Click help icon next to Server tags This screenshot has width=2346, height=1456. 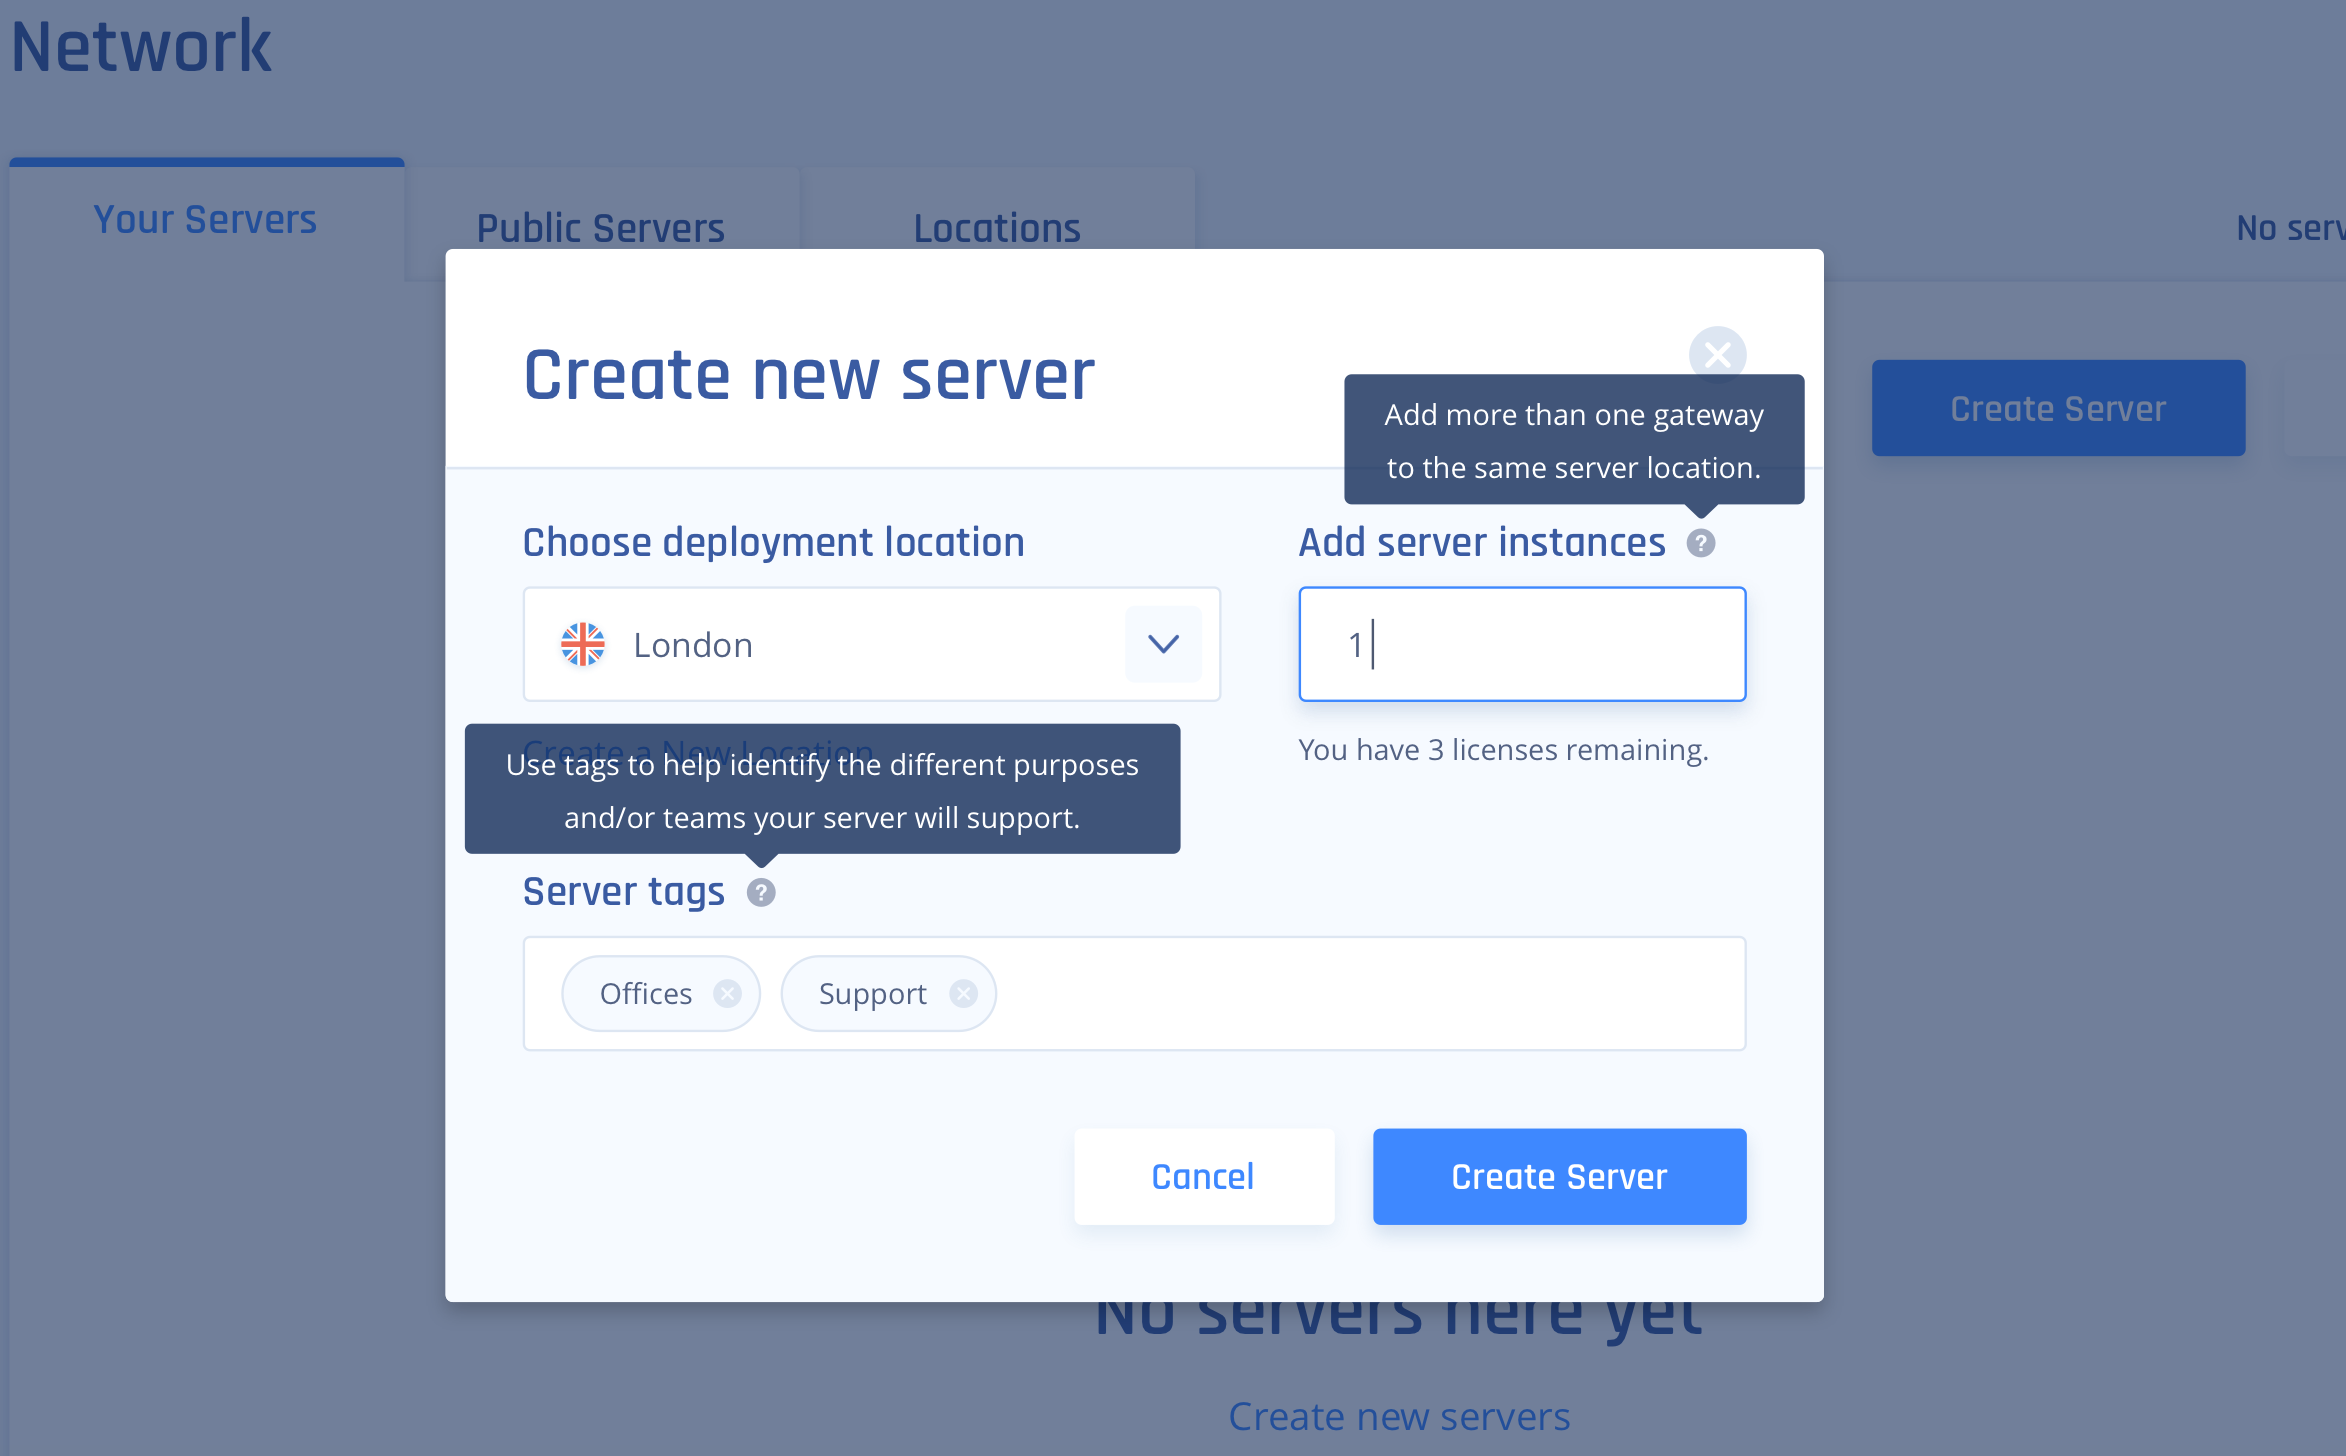[x=761, y=892]
